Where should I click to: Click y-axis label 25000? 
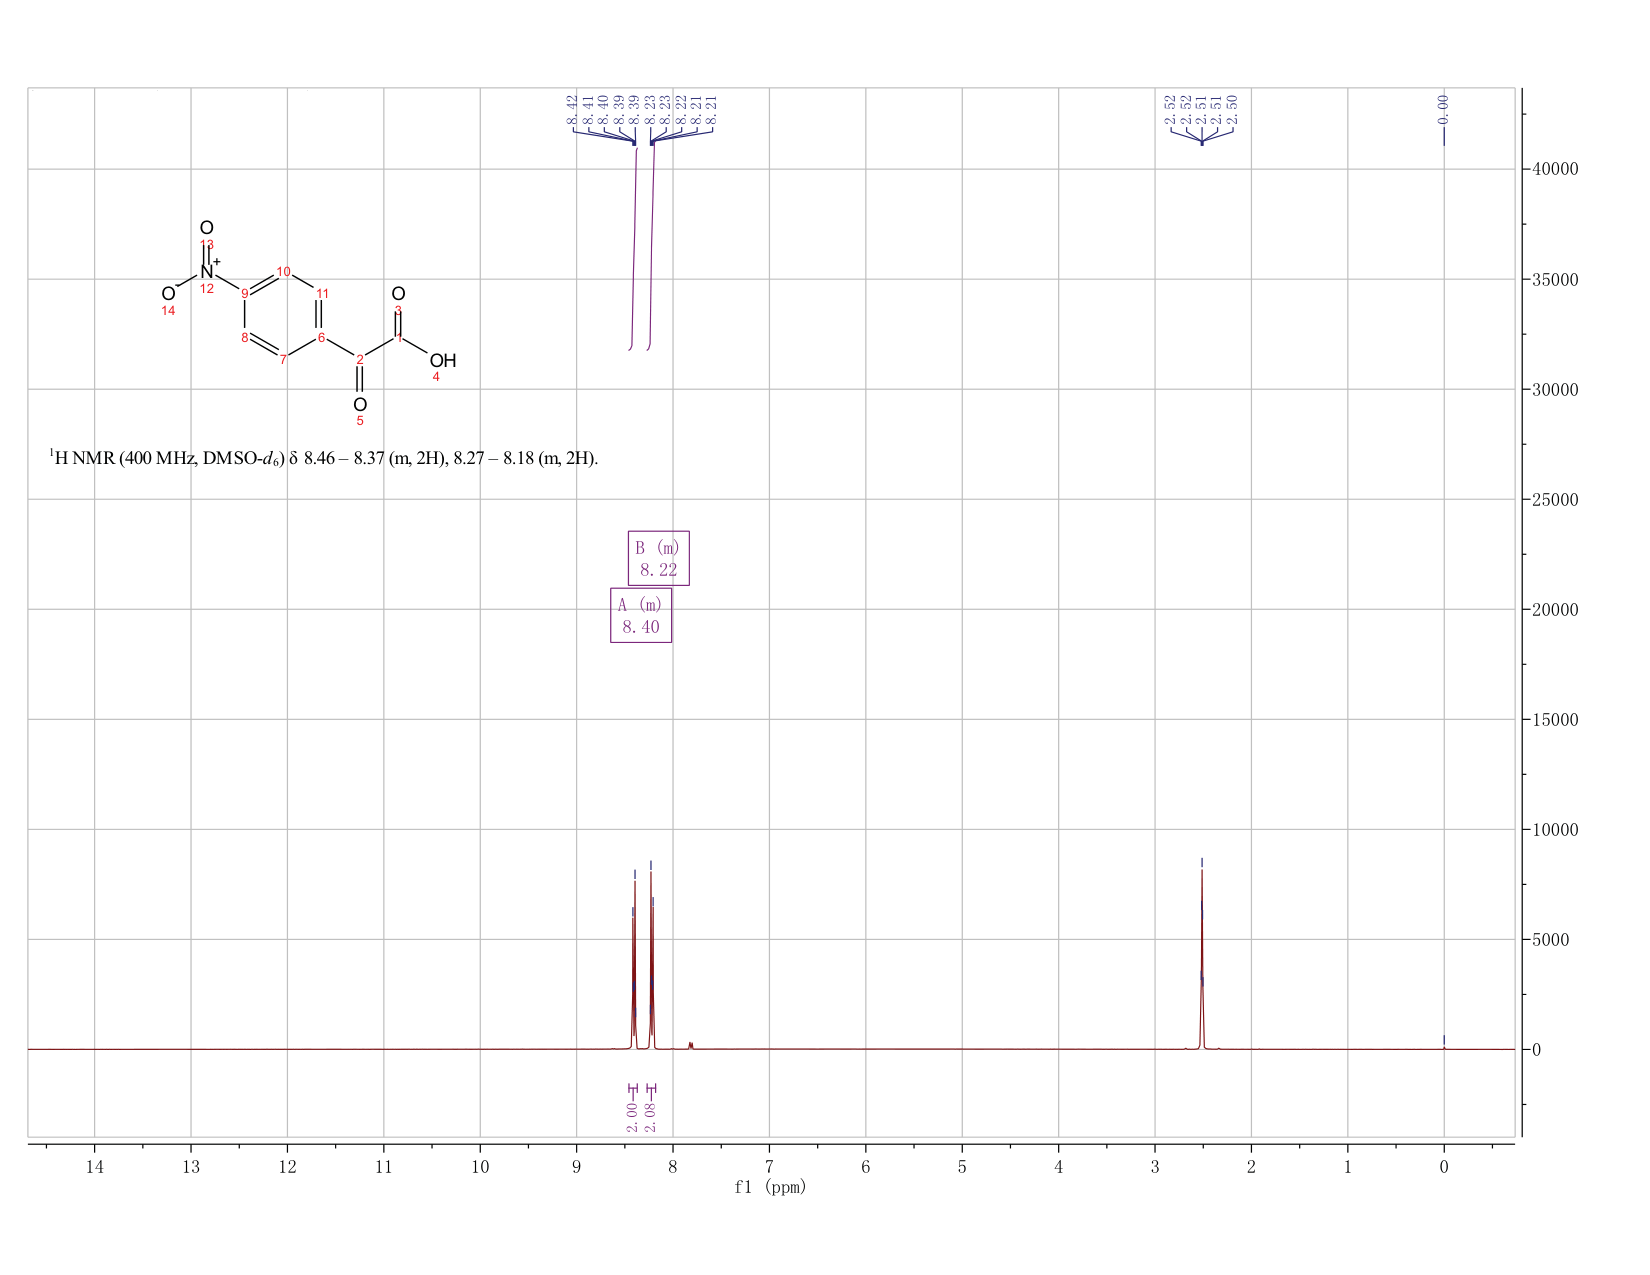(x=1555, y=499)
